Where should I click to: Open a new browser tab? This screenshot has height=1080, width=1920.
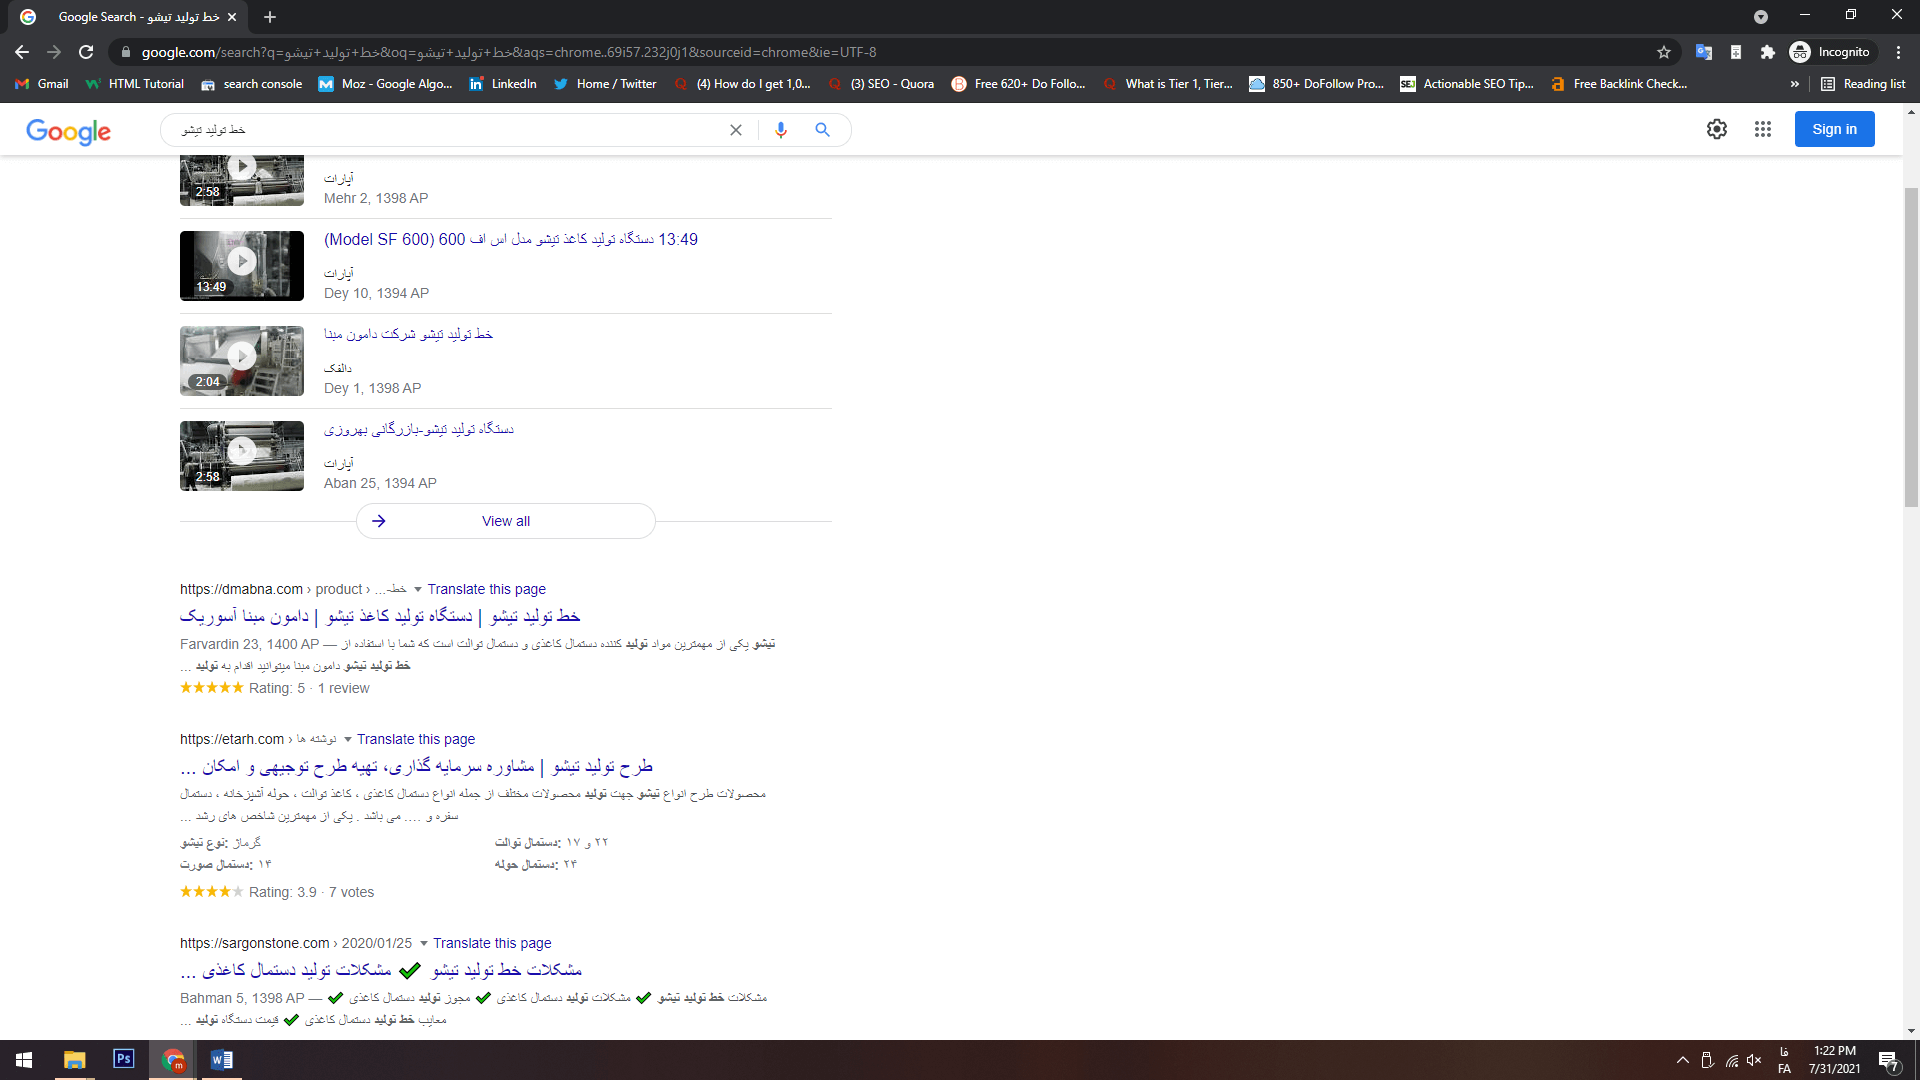click(x=270, y=17)
